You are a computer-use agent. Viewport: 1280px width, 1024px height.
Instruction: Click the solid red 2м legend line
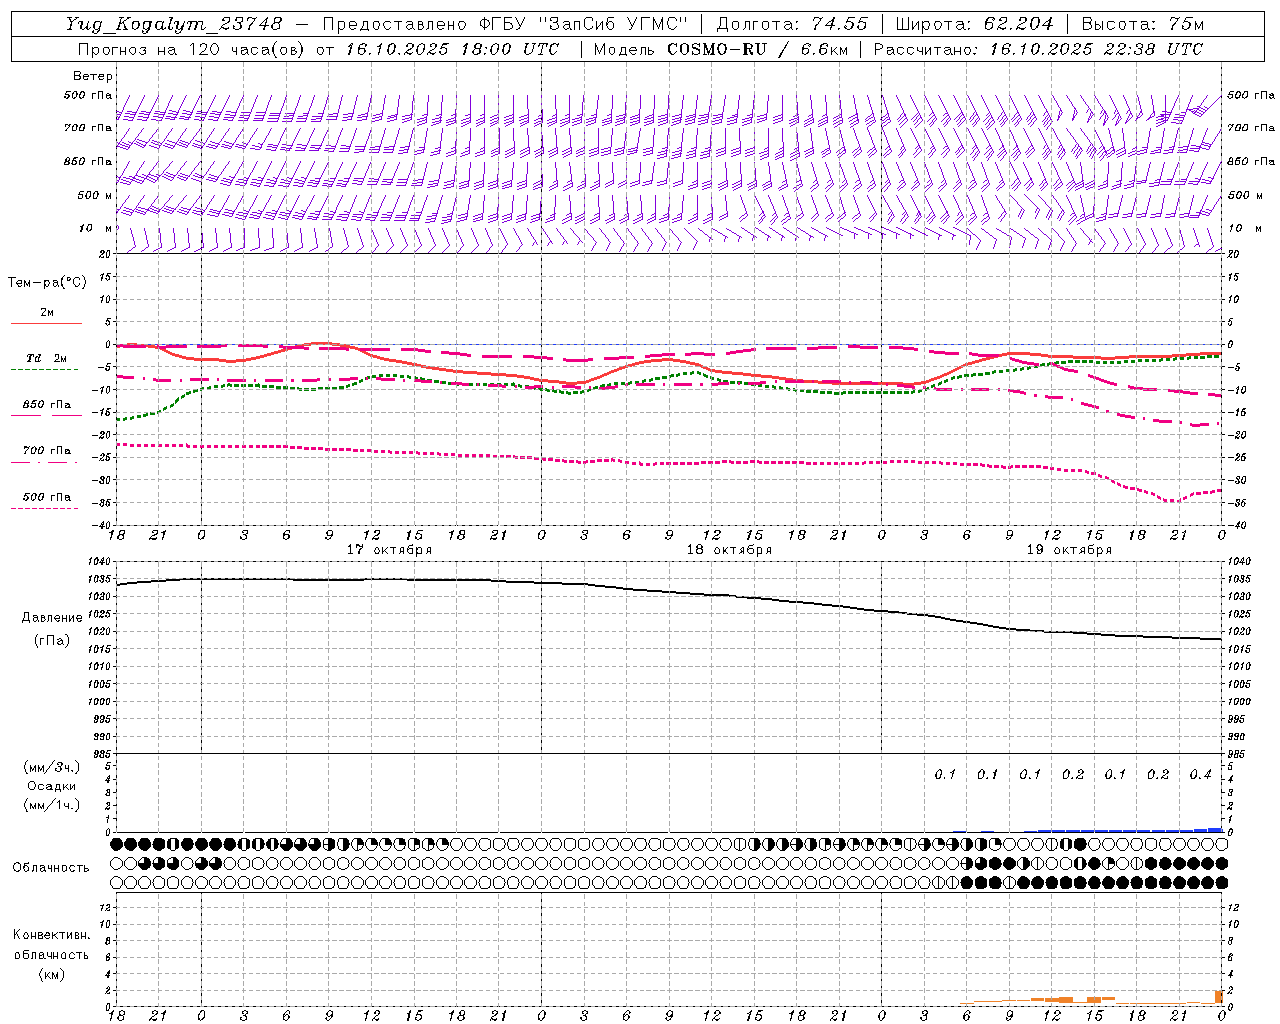pyautogui.click(x=46, y=323)
